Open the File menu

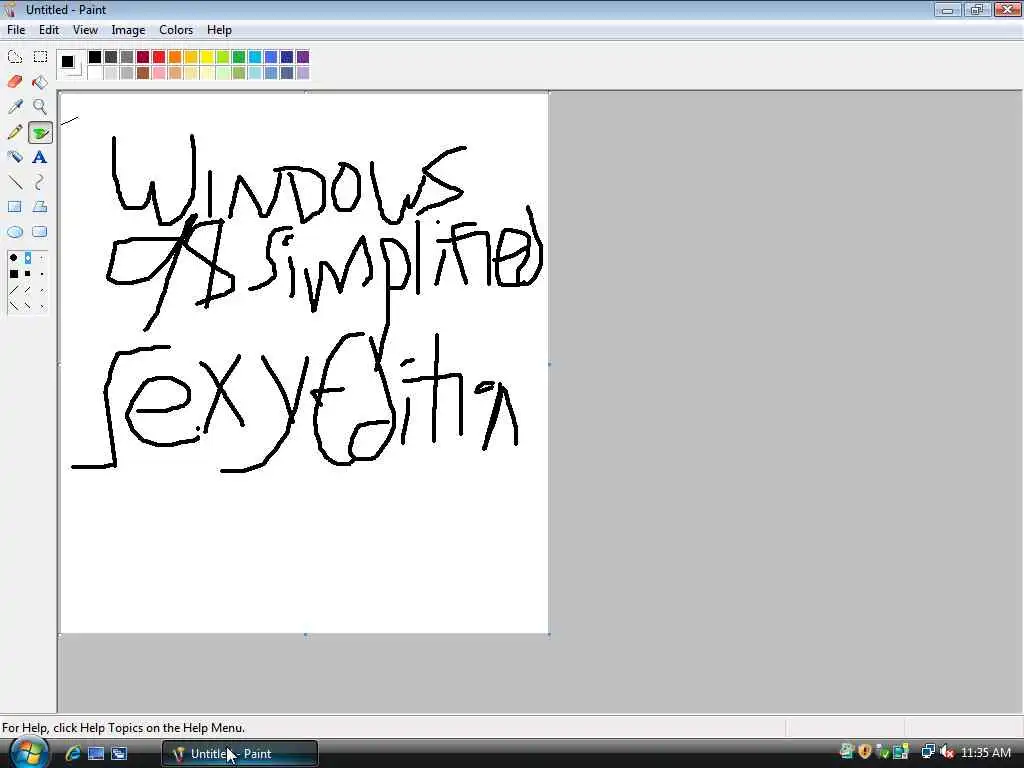(16, 30)
